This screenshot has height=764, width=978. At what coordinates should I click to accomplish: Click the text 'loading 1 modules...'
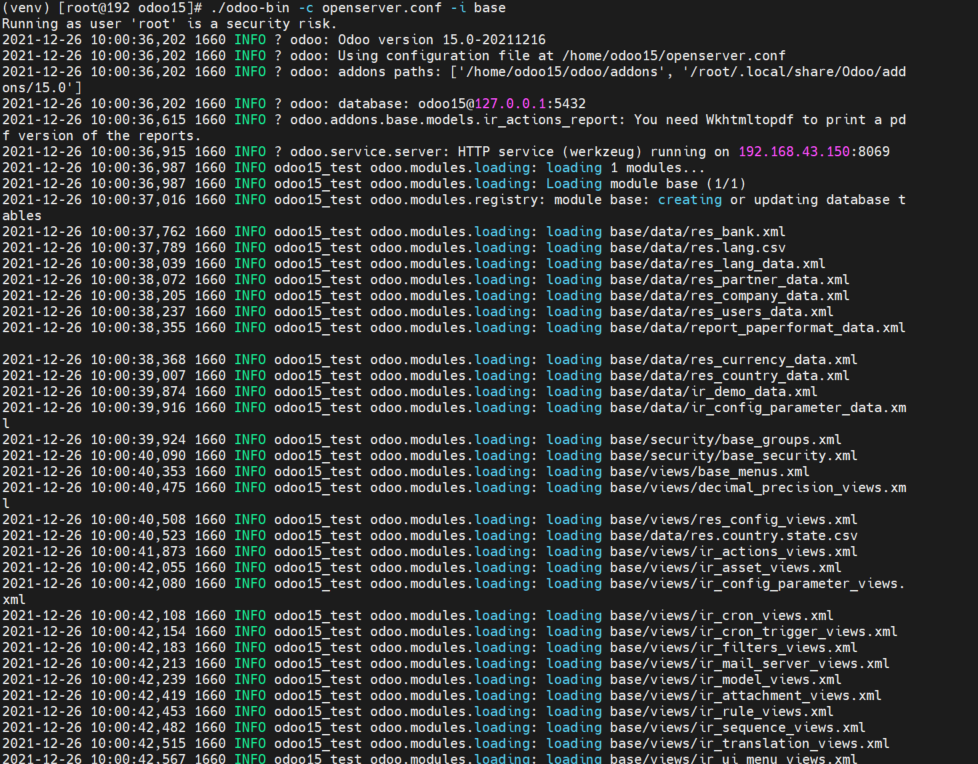[x=626, y=168]
